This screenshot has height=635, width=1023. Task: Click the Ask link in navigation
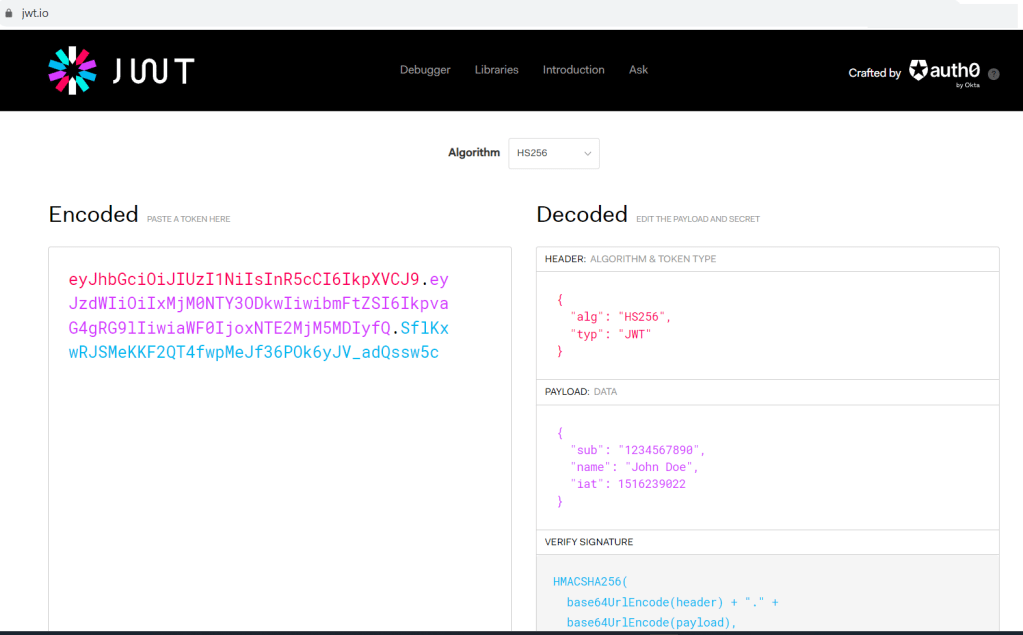pos(638,70)
